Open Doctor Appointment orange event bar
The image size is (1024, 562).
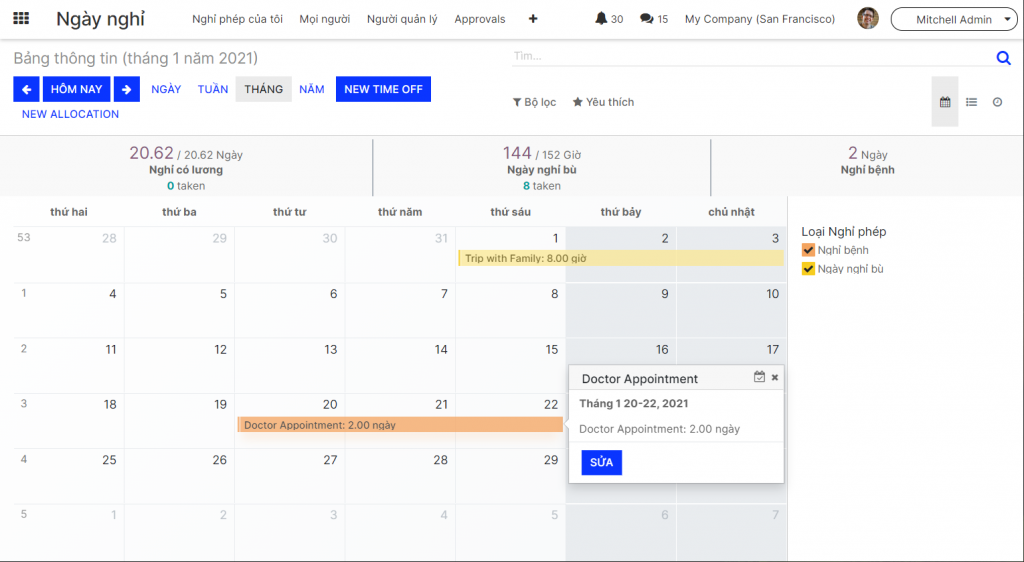[x=400, y=425]
